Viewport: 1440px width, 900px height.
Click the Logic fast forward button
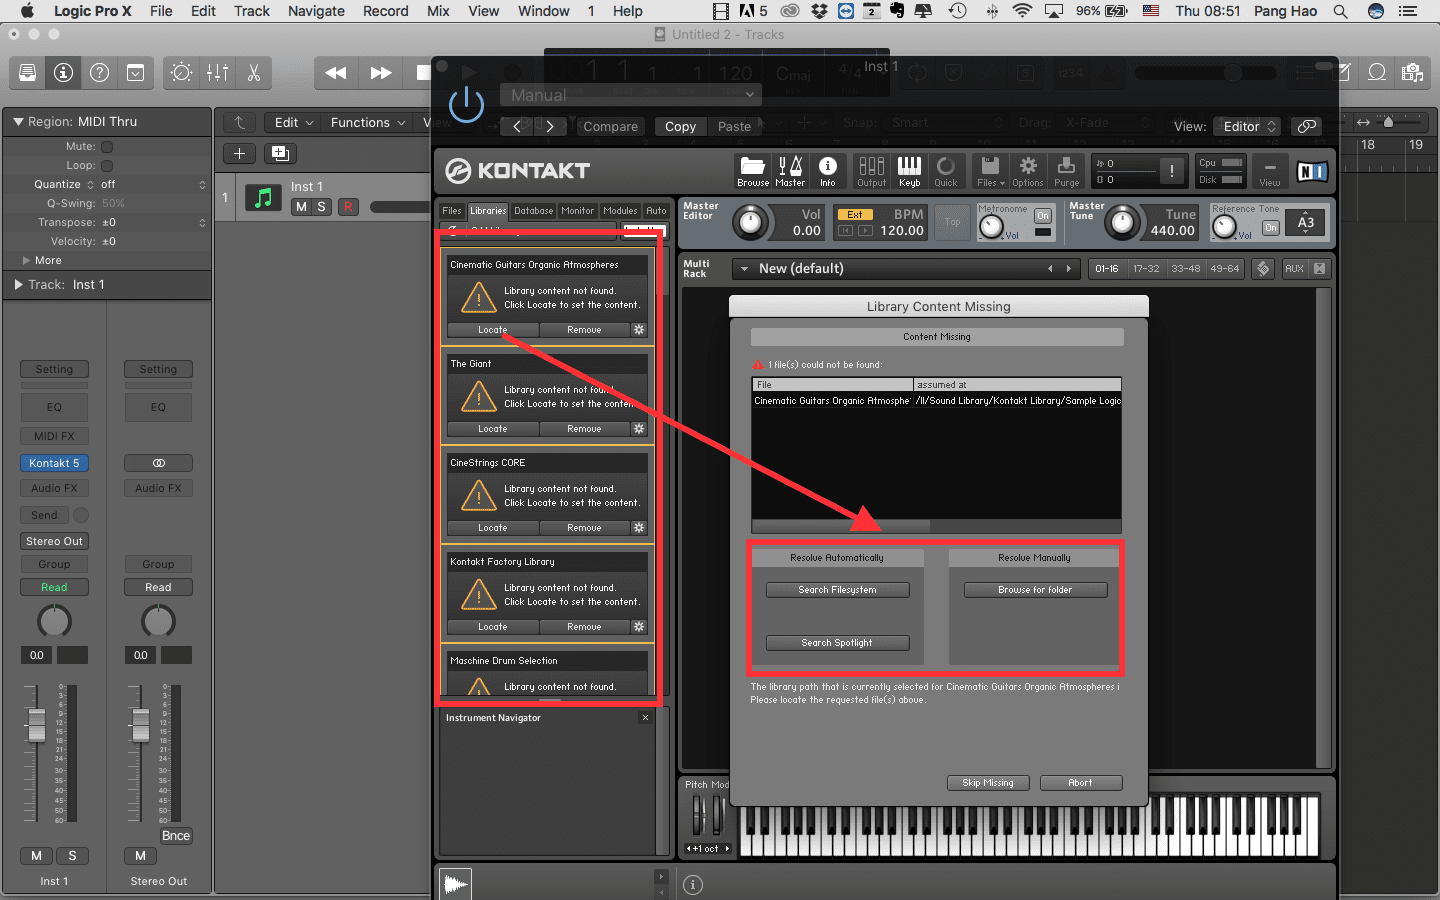pyautogui.click(x=381, y=73)
